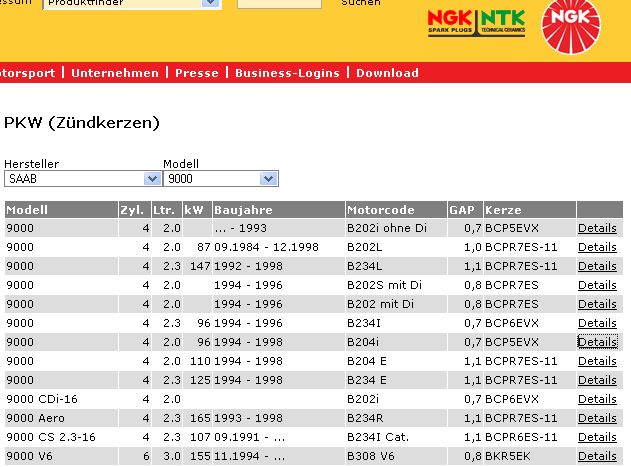
Task: Open the Motorsport menu item
Action: [27, 73]
